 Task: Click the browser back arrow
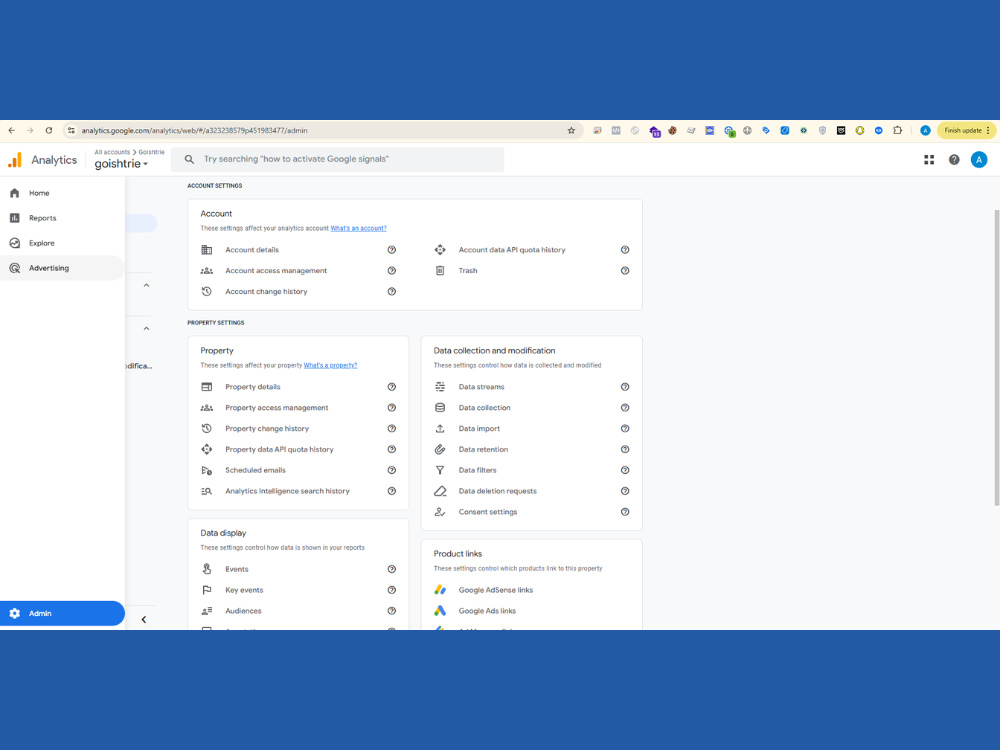[11, 130]
